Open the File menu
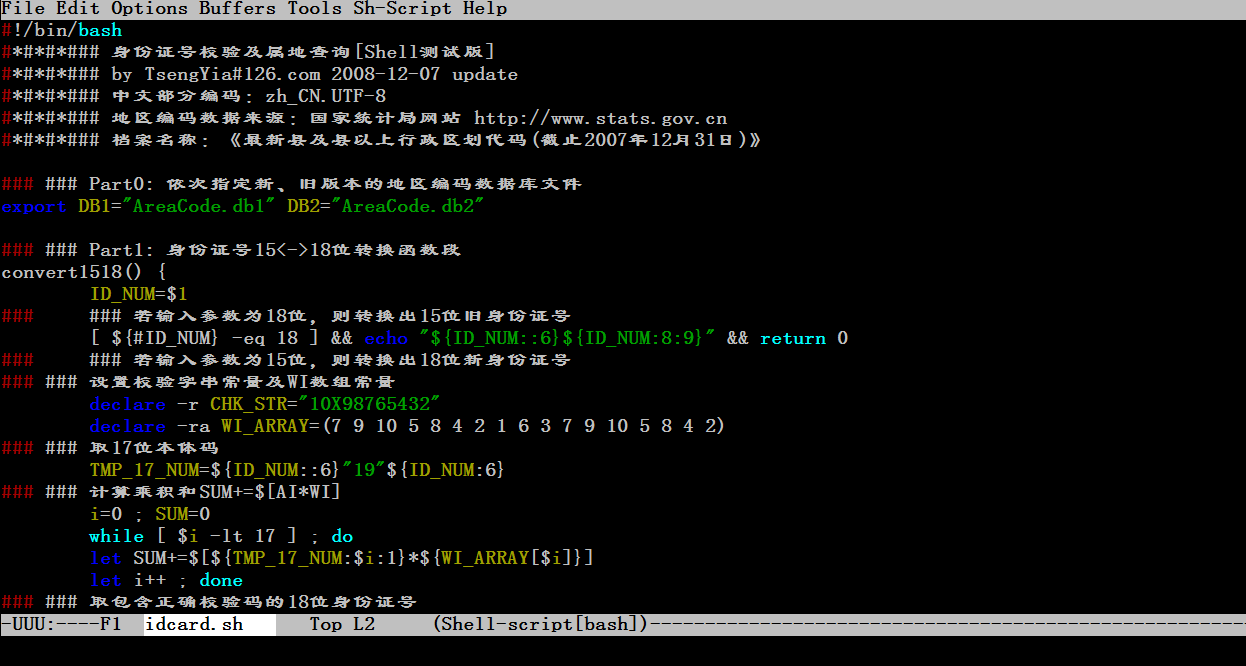Viewport: 1246px width, 666px height. (x=23, y=9)
